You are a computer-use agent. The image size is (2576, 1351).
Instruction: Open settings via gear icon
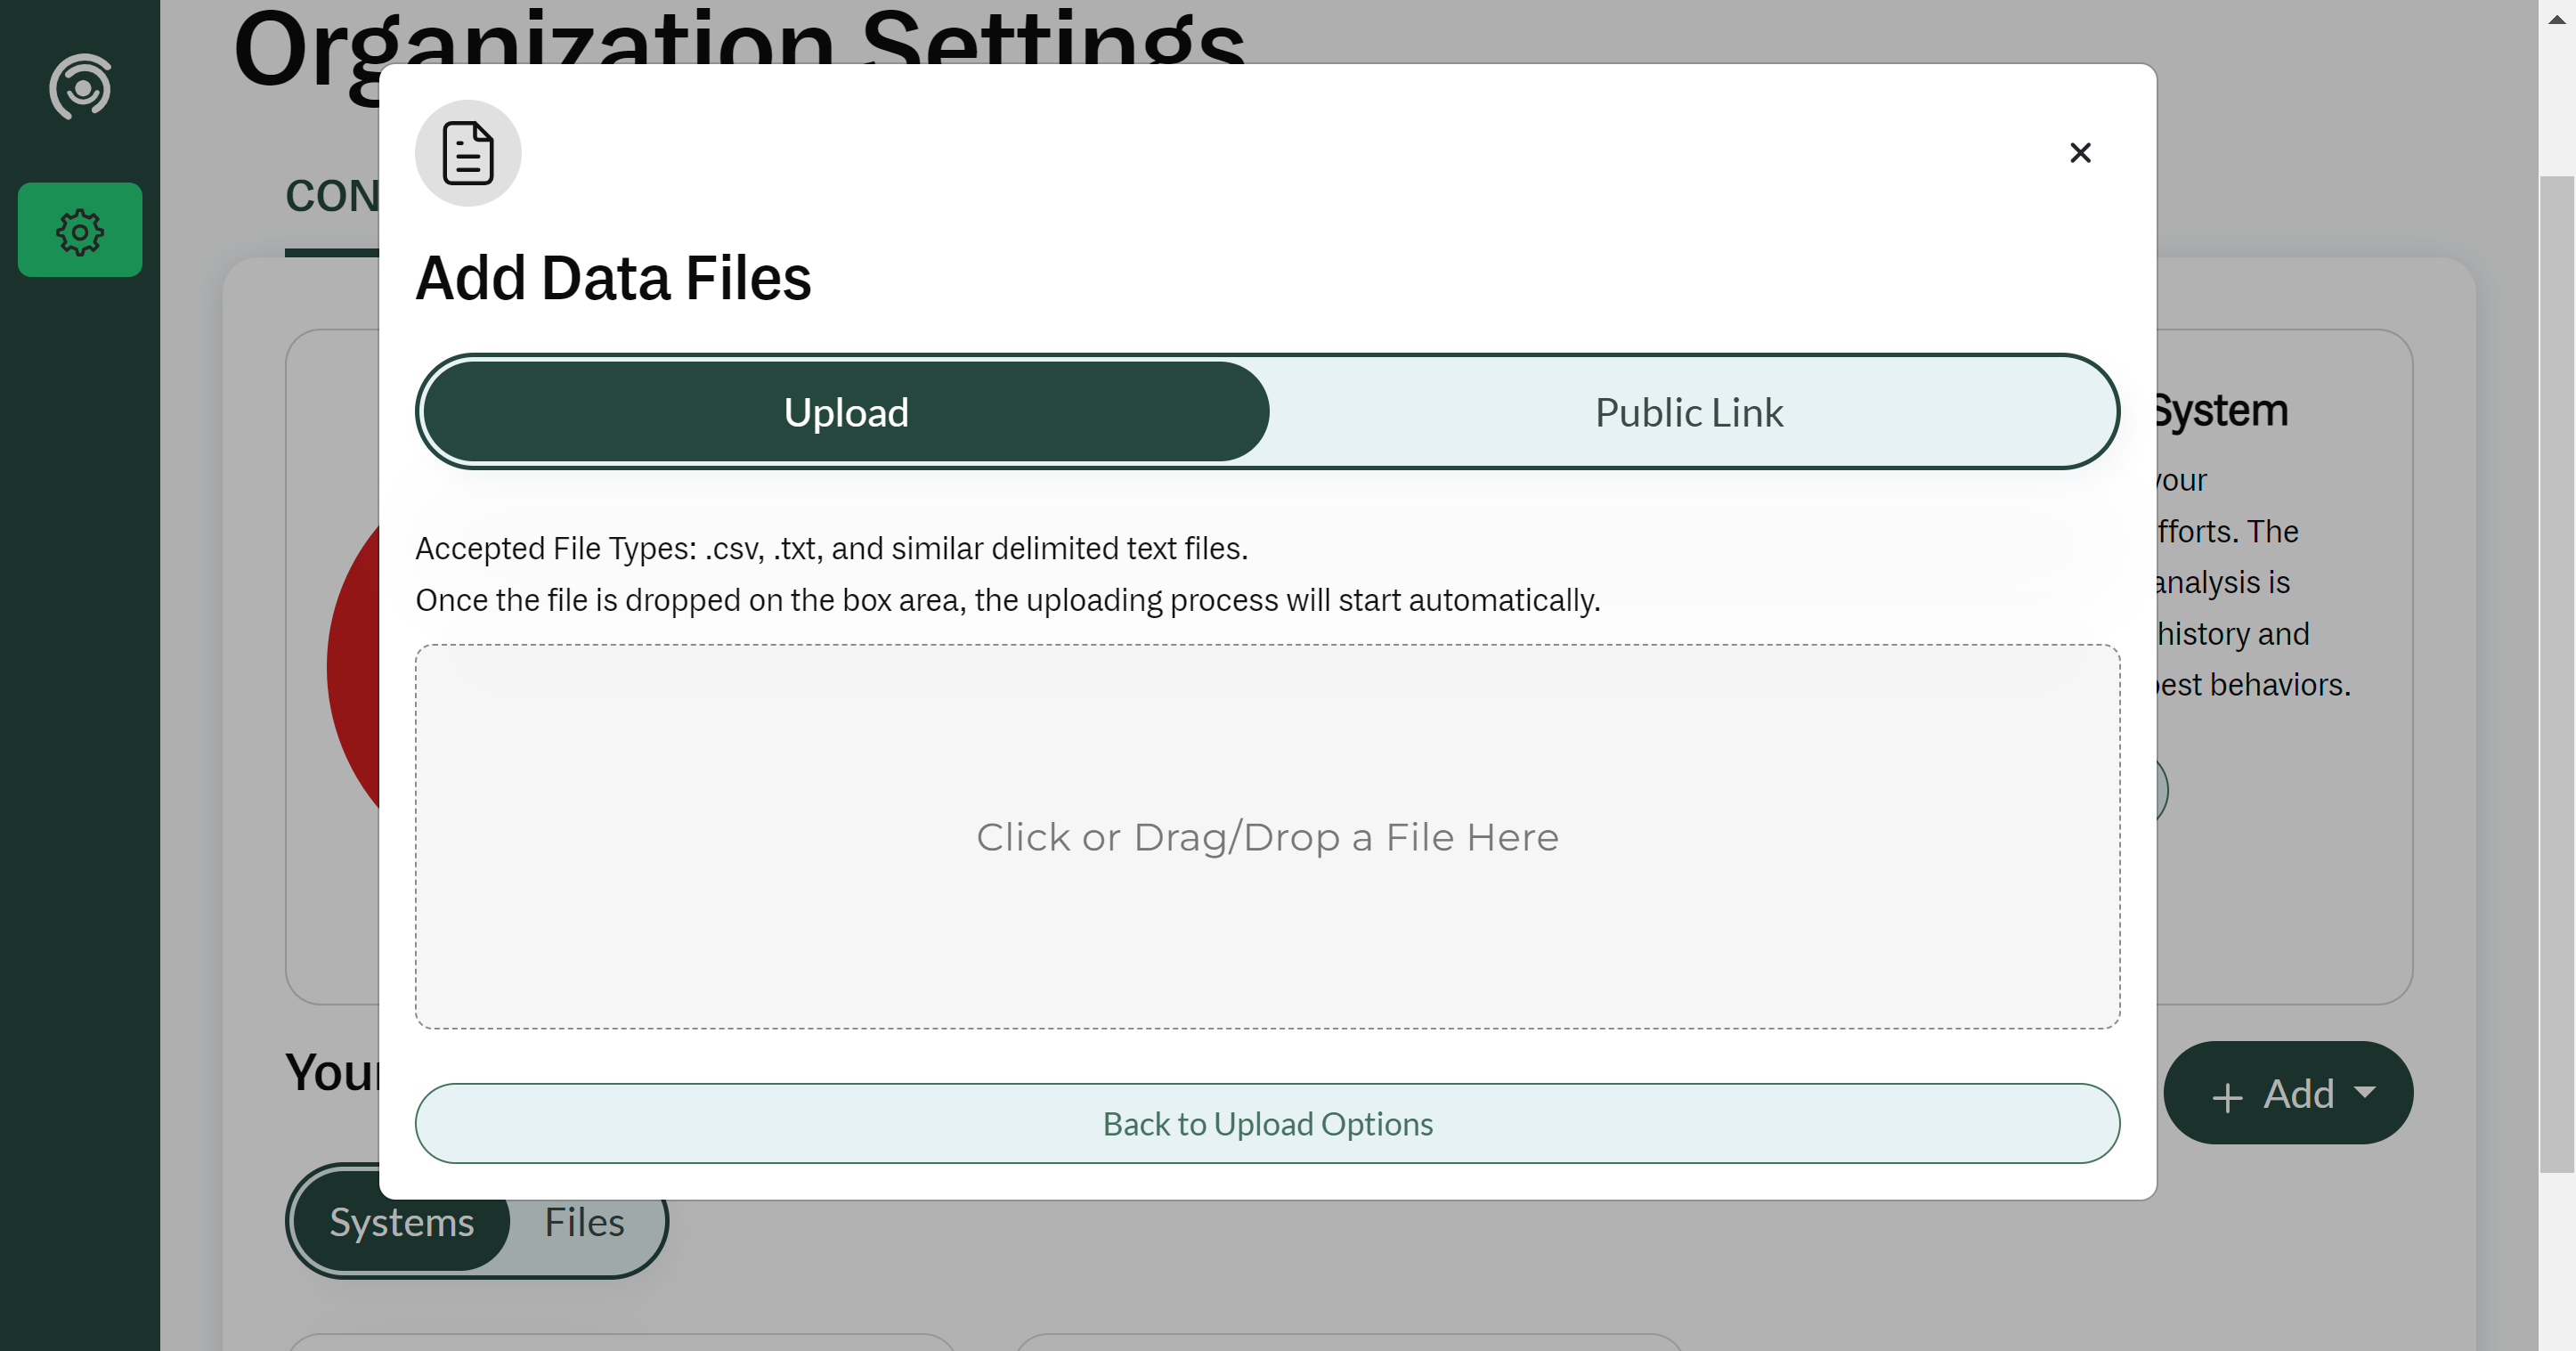coord(80,230)
